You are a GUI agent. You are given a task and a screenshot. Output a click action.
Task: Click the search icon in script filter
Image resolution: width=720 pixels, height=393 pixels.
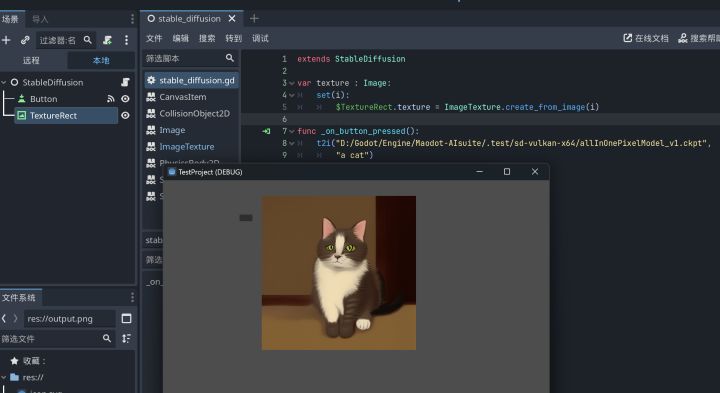click(x=230, y=58)
